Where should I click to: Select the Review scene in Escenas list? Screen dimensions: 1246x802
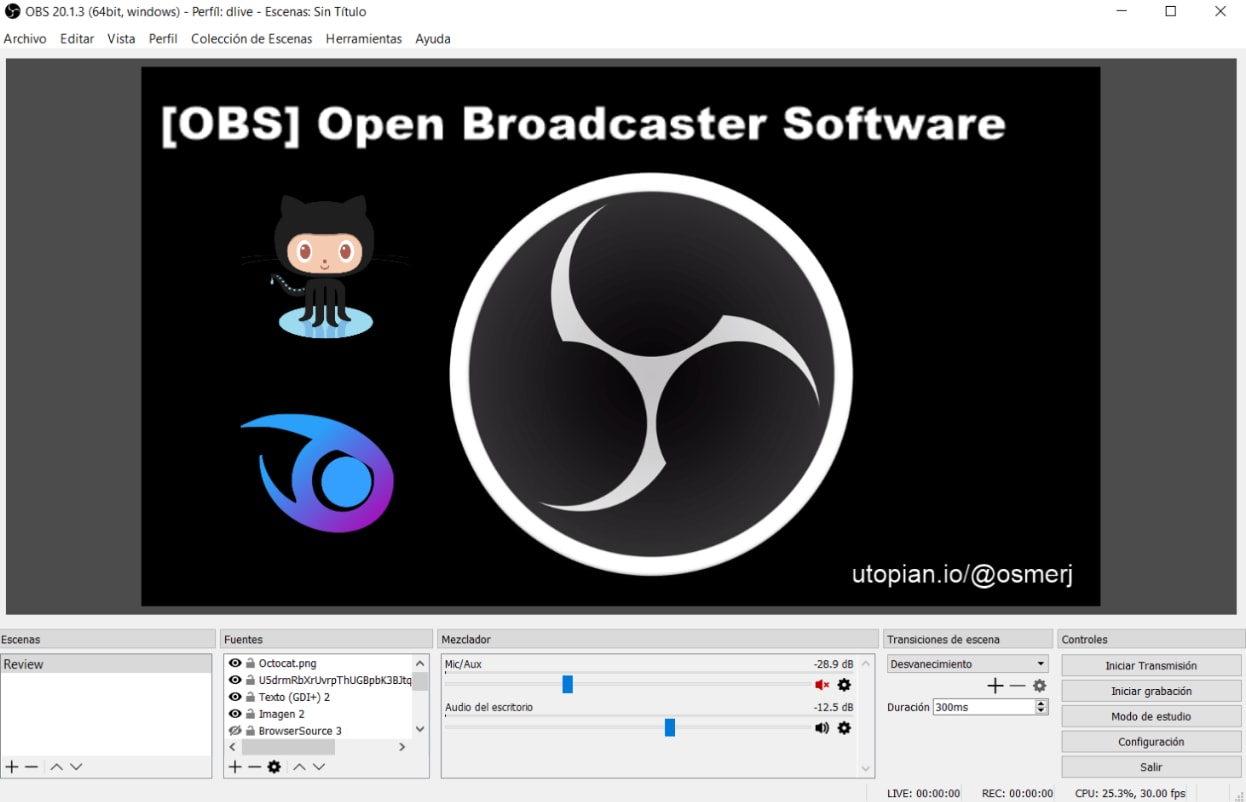click(105, 664)
